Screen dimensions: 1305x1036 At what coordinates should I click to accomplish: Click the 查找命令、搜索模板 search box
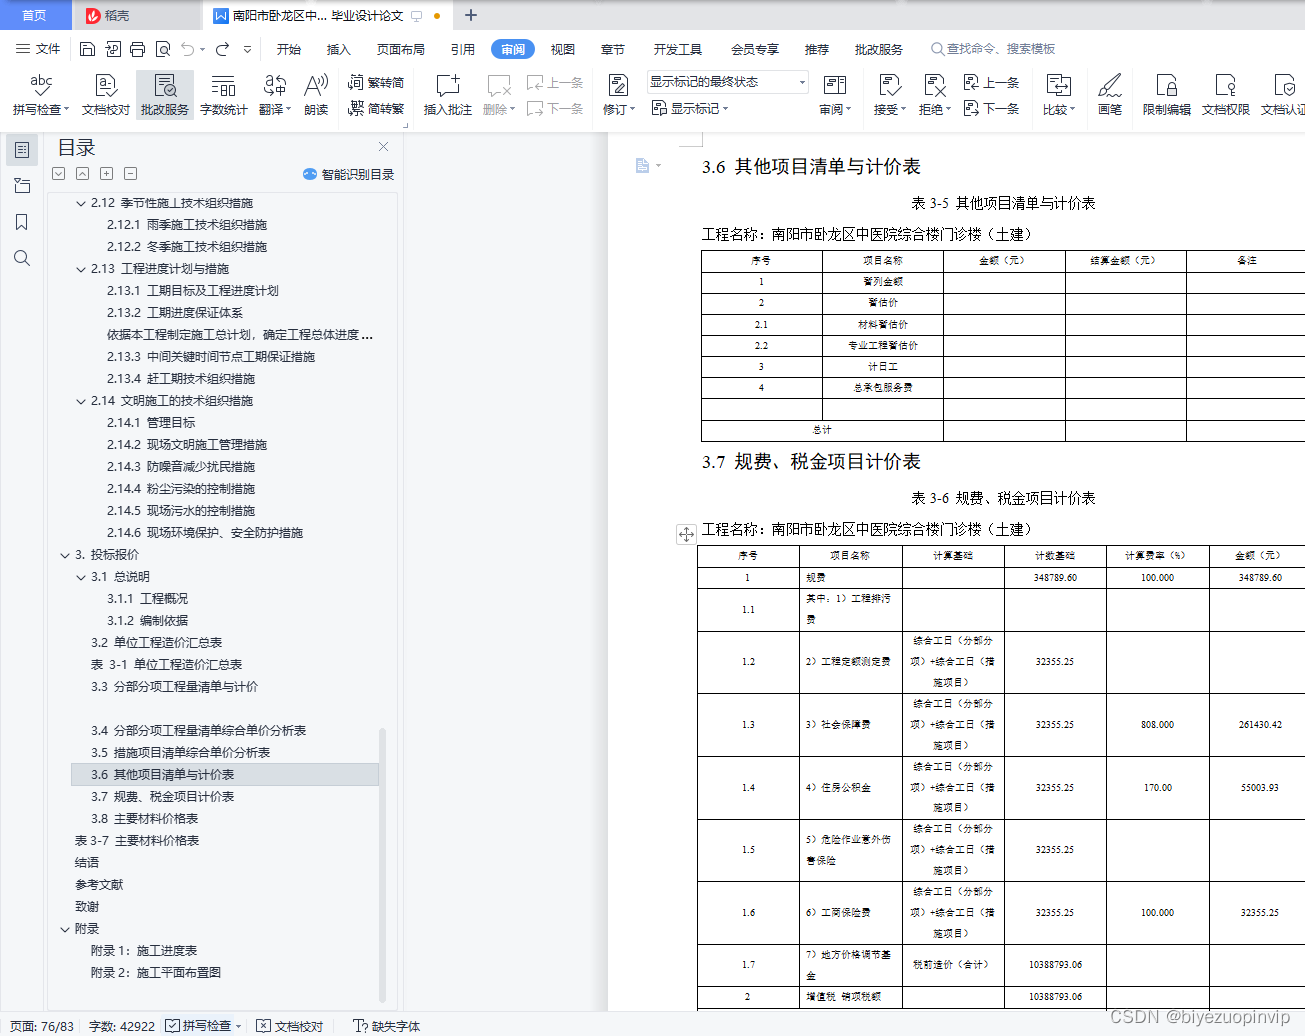pyautogui.click(x=994, y=49)
